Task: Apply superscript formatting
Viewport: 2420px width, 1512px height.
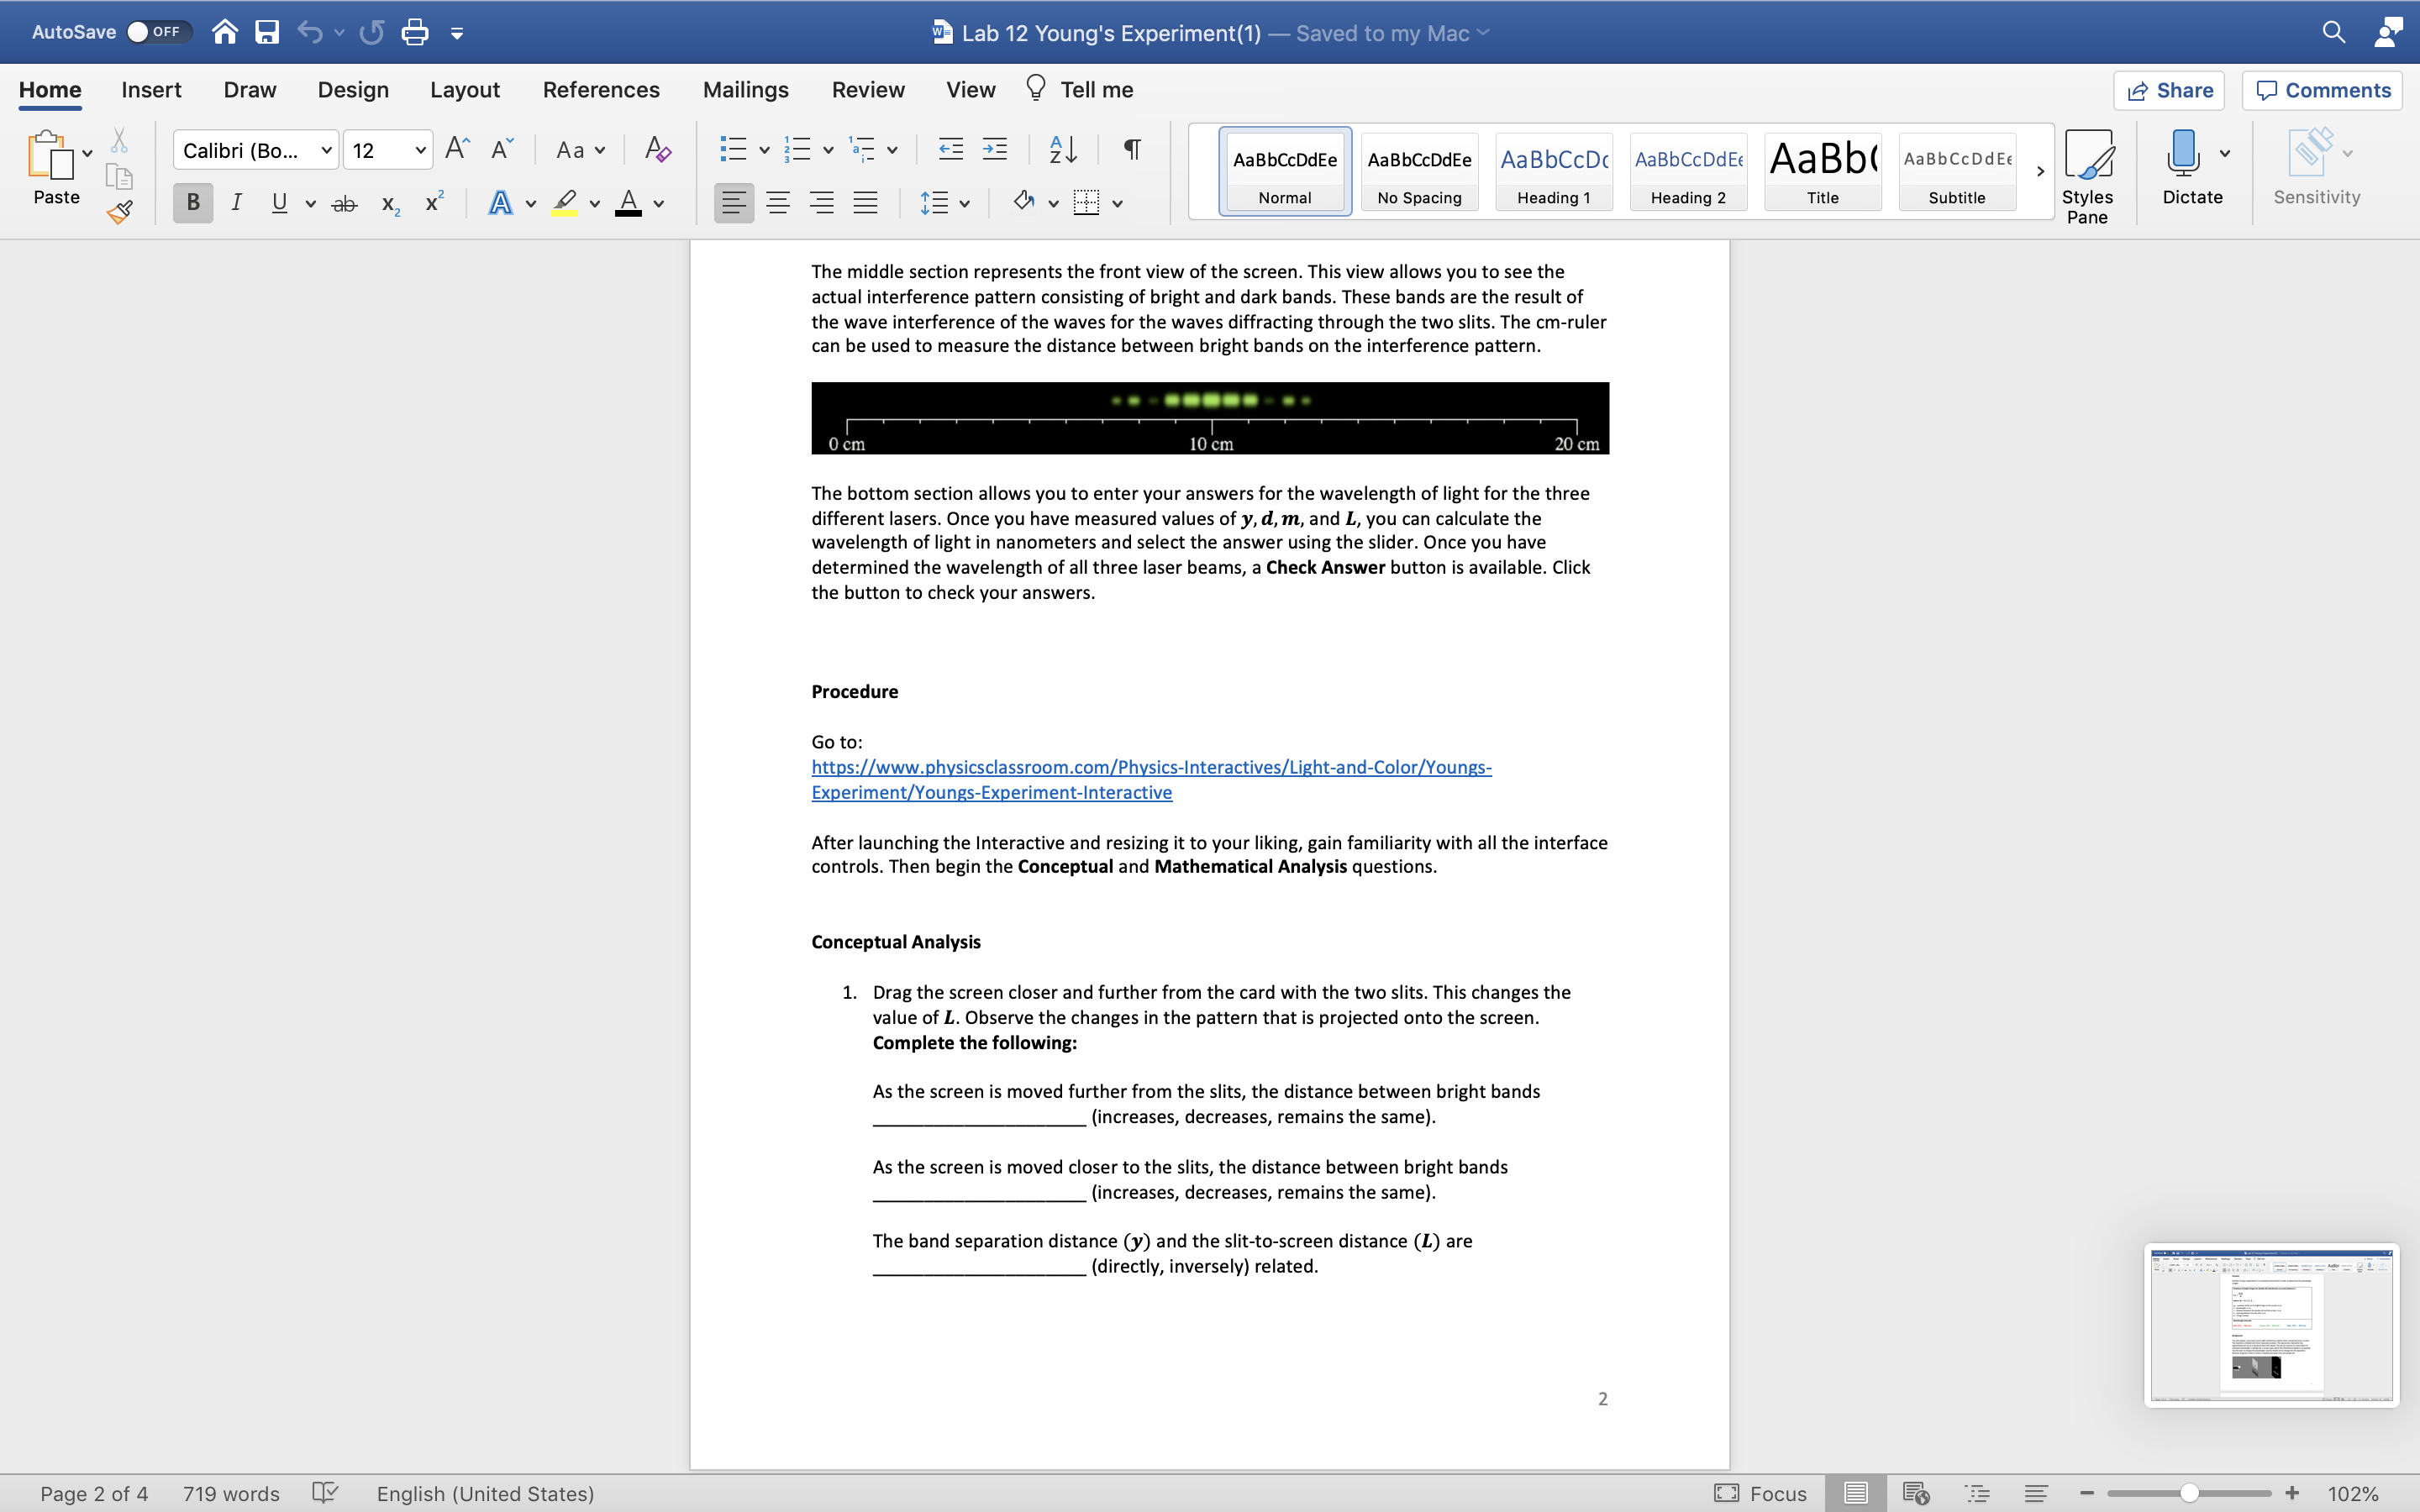Action: point(434,202)
